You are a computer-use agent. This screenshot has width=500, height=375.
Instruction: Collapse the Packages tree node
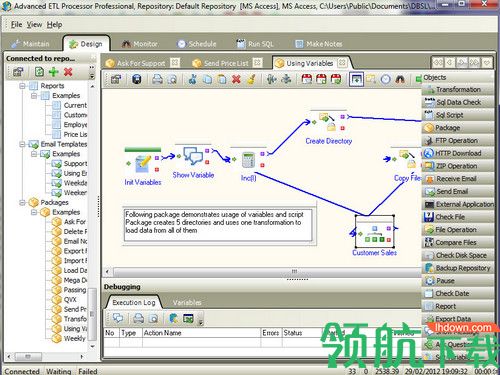pyautogui.click(x=22, y=202)
